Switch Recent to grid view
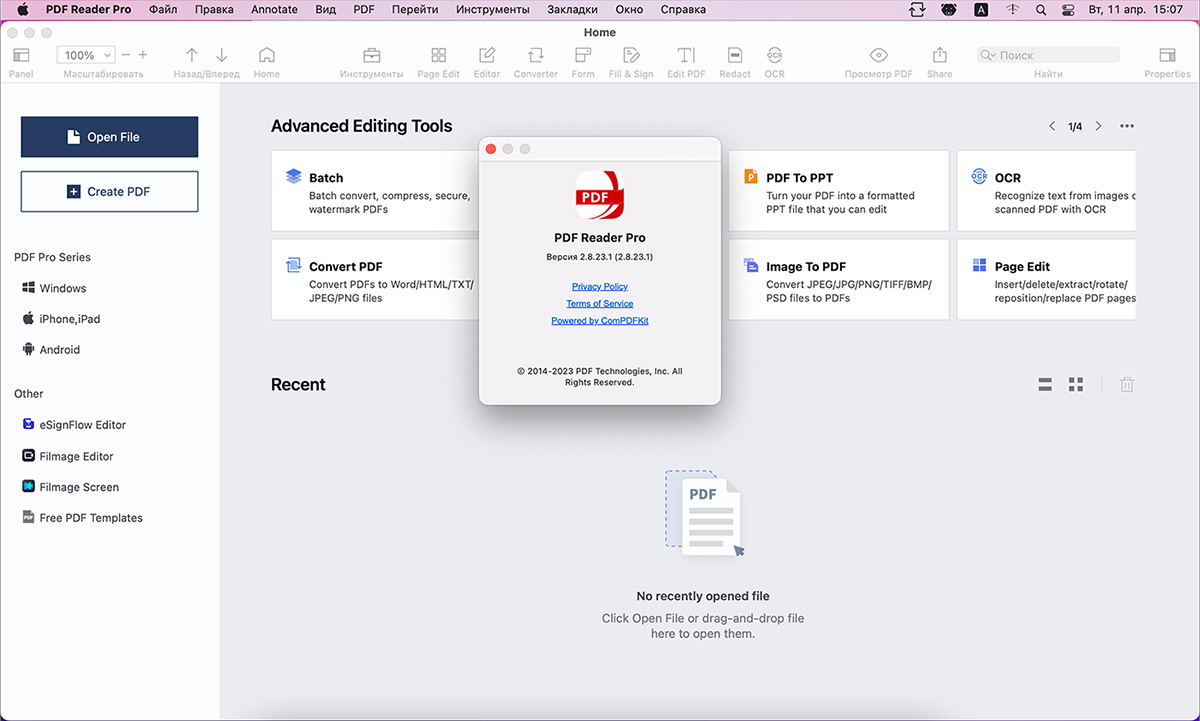 tap(1076, 384)
